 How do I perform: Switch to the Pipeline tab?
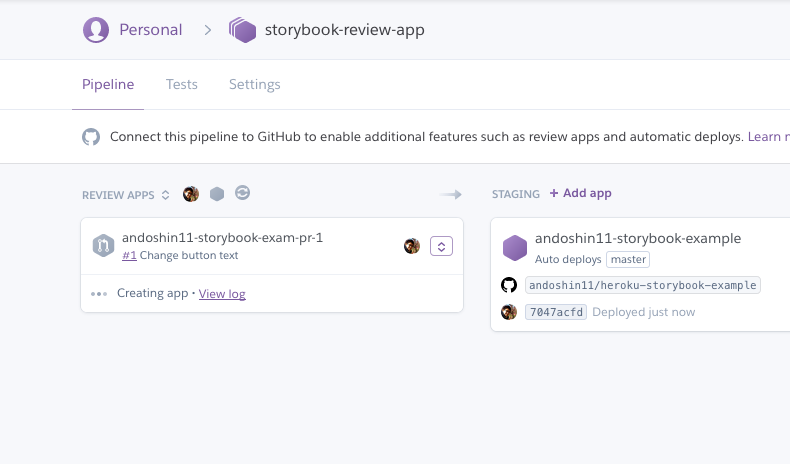pyautogui.click(x=108, y=84)
